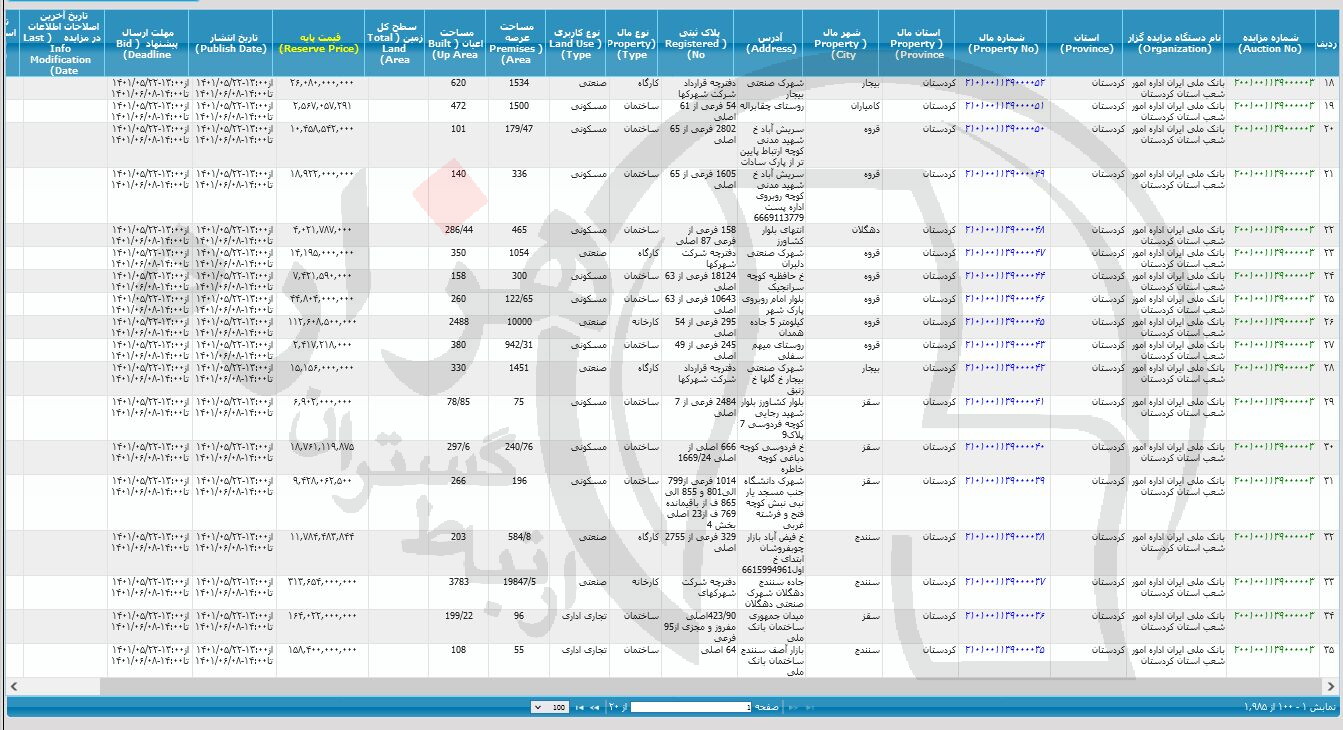Click the Land Use Type column header
This screenshot has width=1343, height=730.
[576, 43]
